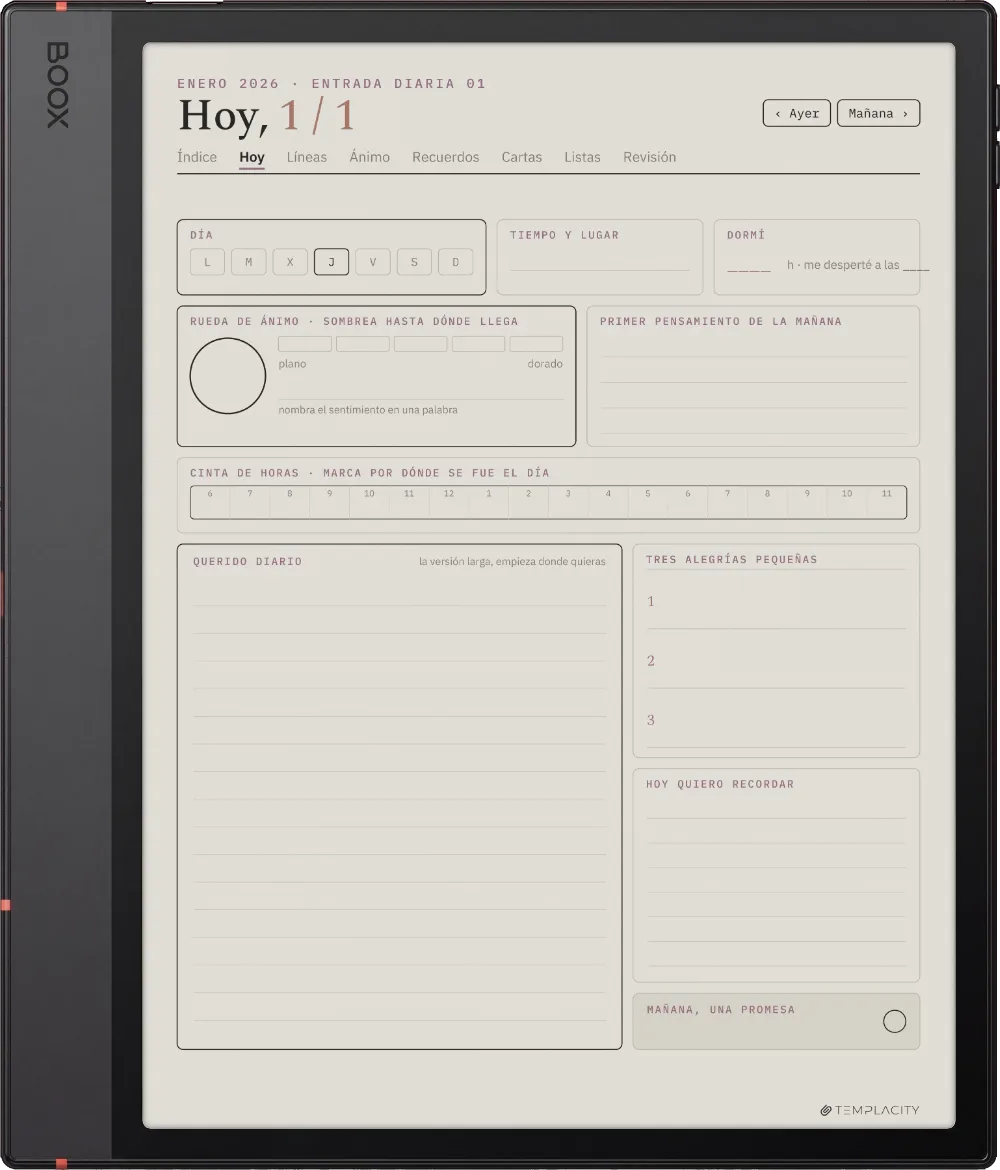The height and width of the screenshot is (1170, 1000).
Task: Shade the last mood box near dorado
Action: pos(537,344)
